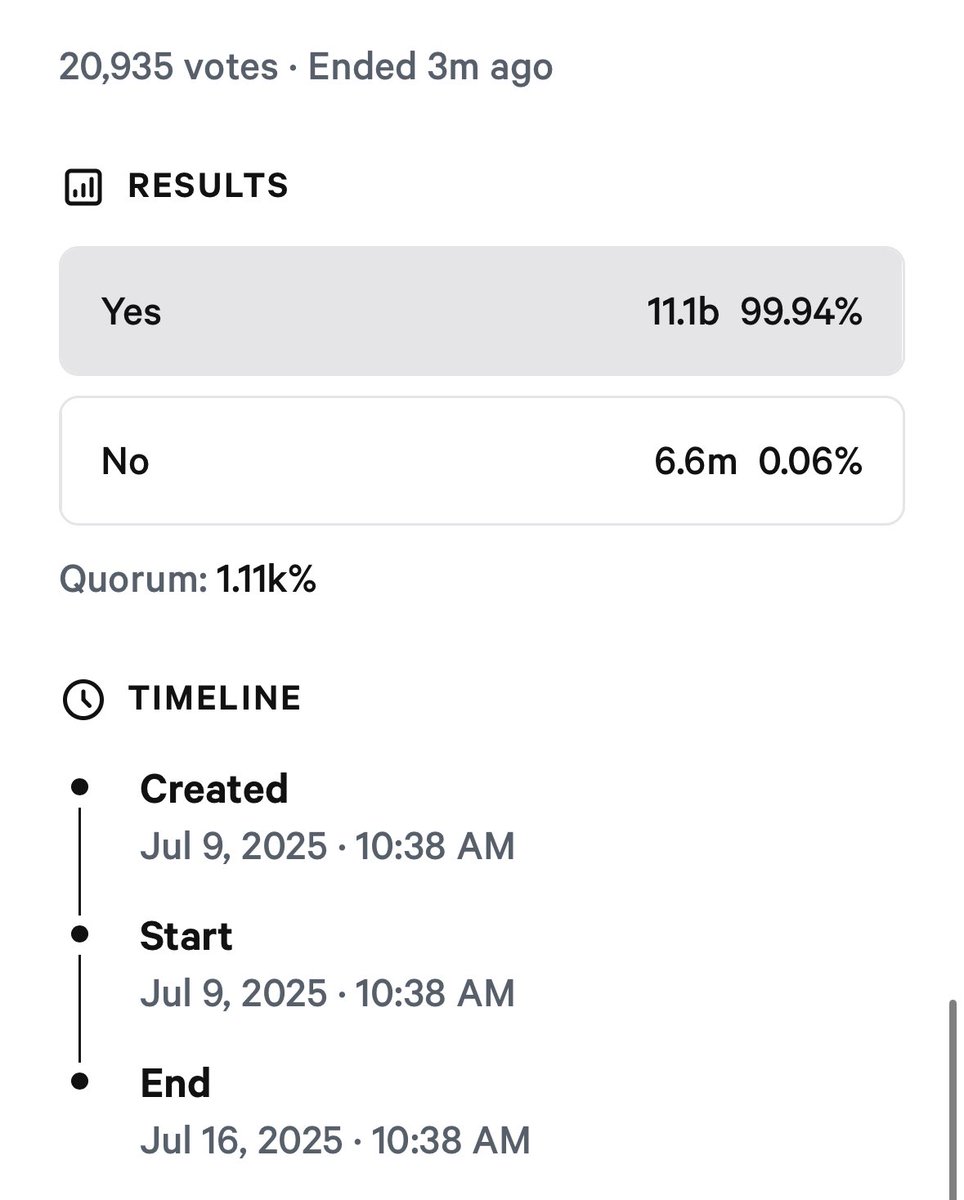Click the Timeline clock icon
Screen dimensions: 964x1200
tap(82, 699)
